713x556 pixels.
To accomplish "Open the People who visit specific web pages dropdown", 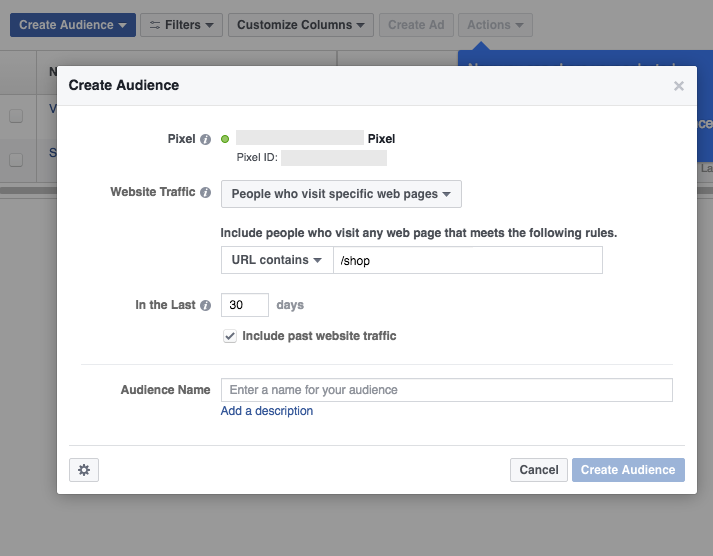I will (x=341, y=194).
